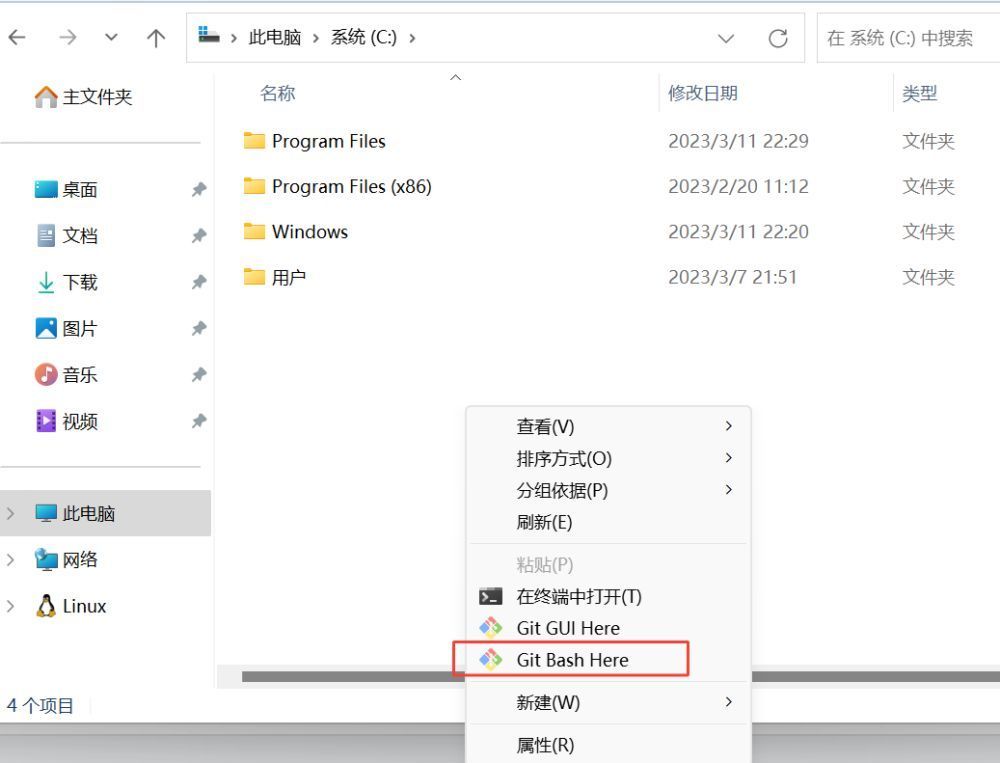This screenshot has height=763, width=1000.
Task: Open 音乐 in the sidebar
Action: tap(66, 374)
